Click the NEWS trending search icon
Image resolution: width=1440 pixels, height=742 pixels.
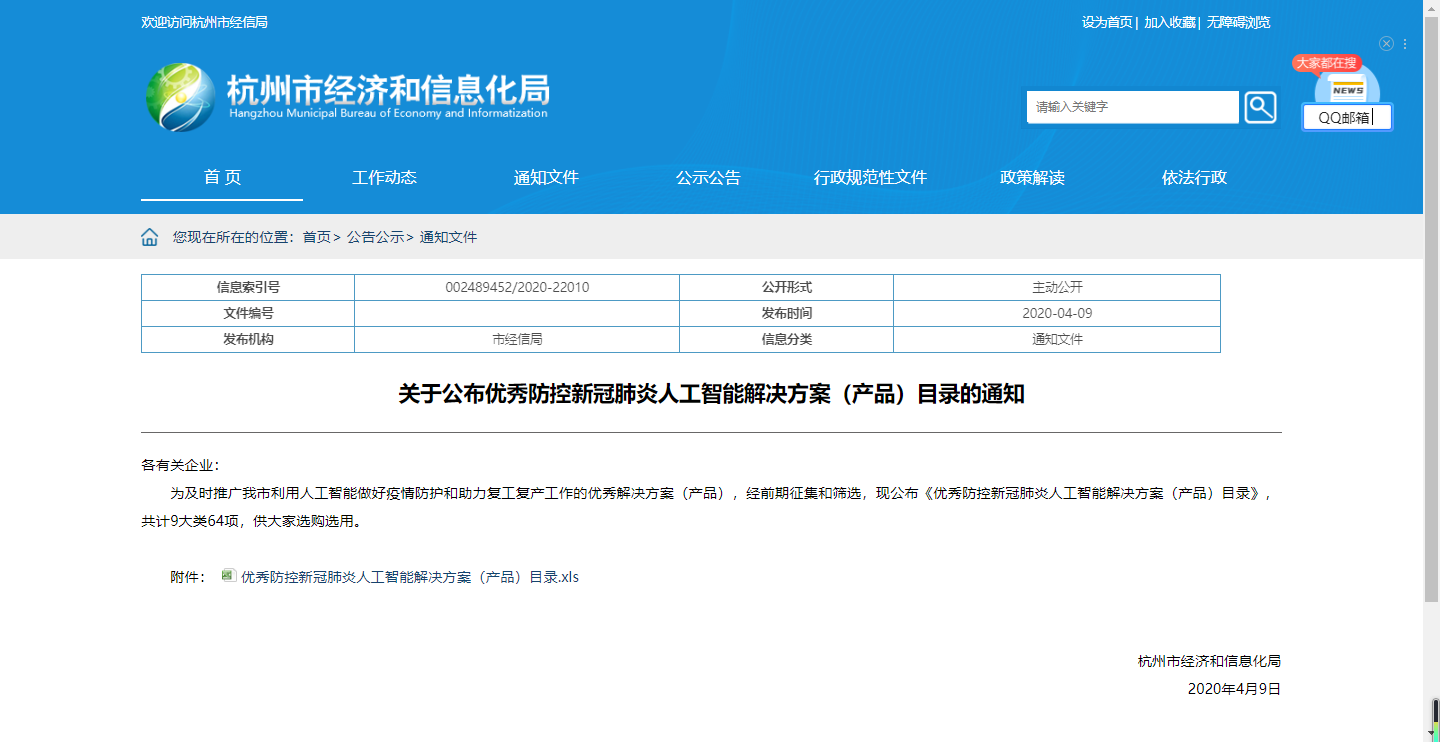point(1347,88)
